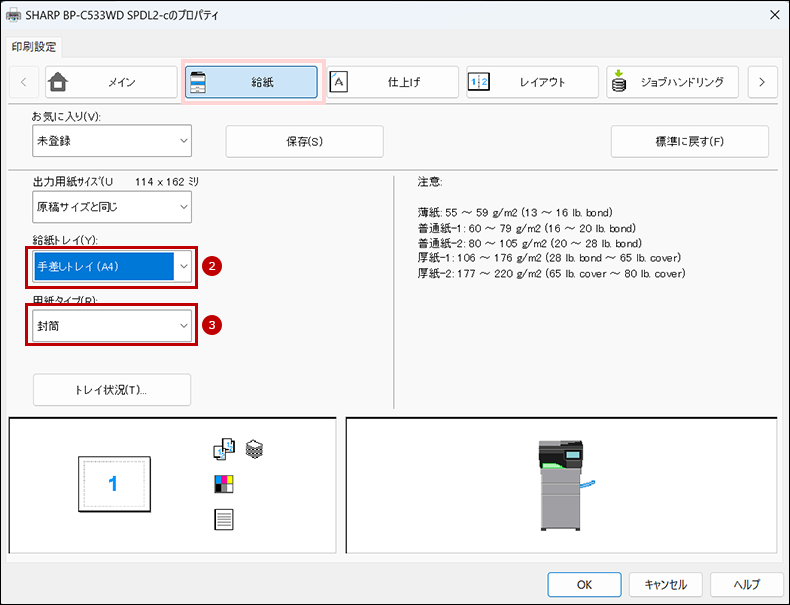Click the duplex printing icon in preview
The width and height of the screenshot is (790, 605).
point(223,451)
